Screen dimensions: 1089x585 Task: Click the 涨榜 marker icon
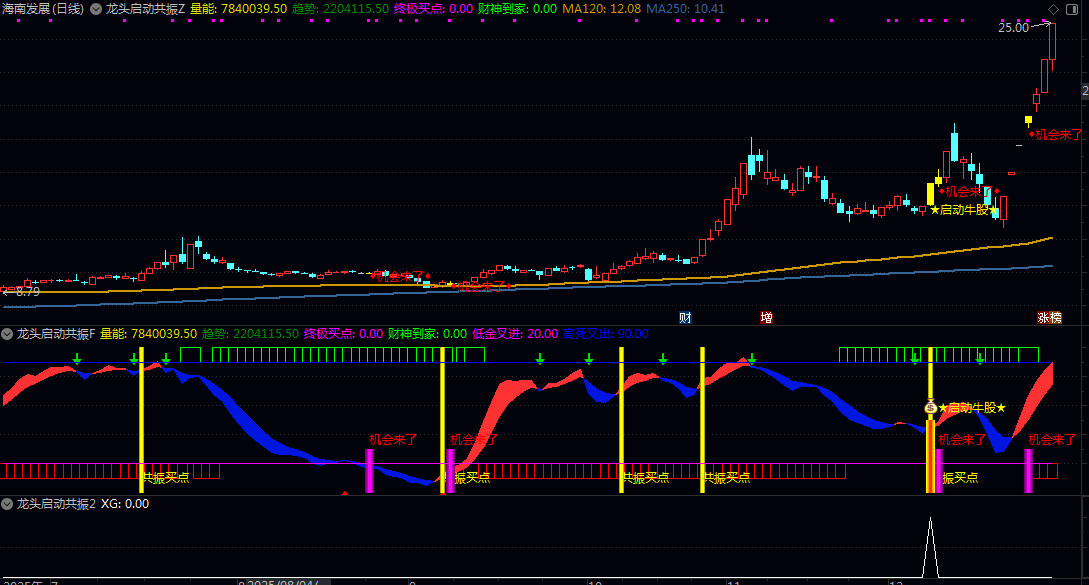click(1049, 318)
